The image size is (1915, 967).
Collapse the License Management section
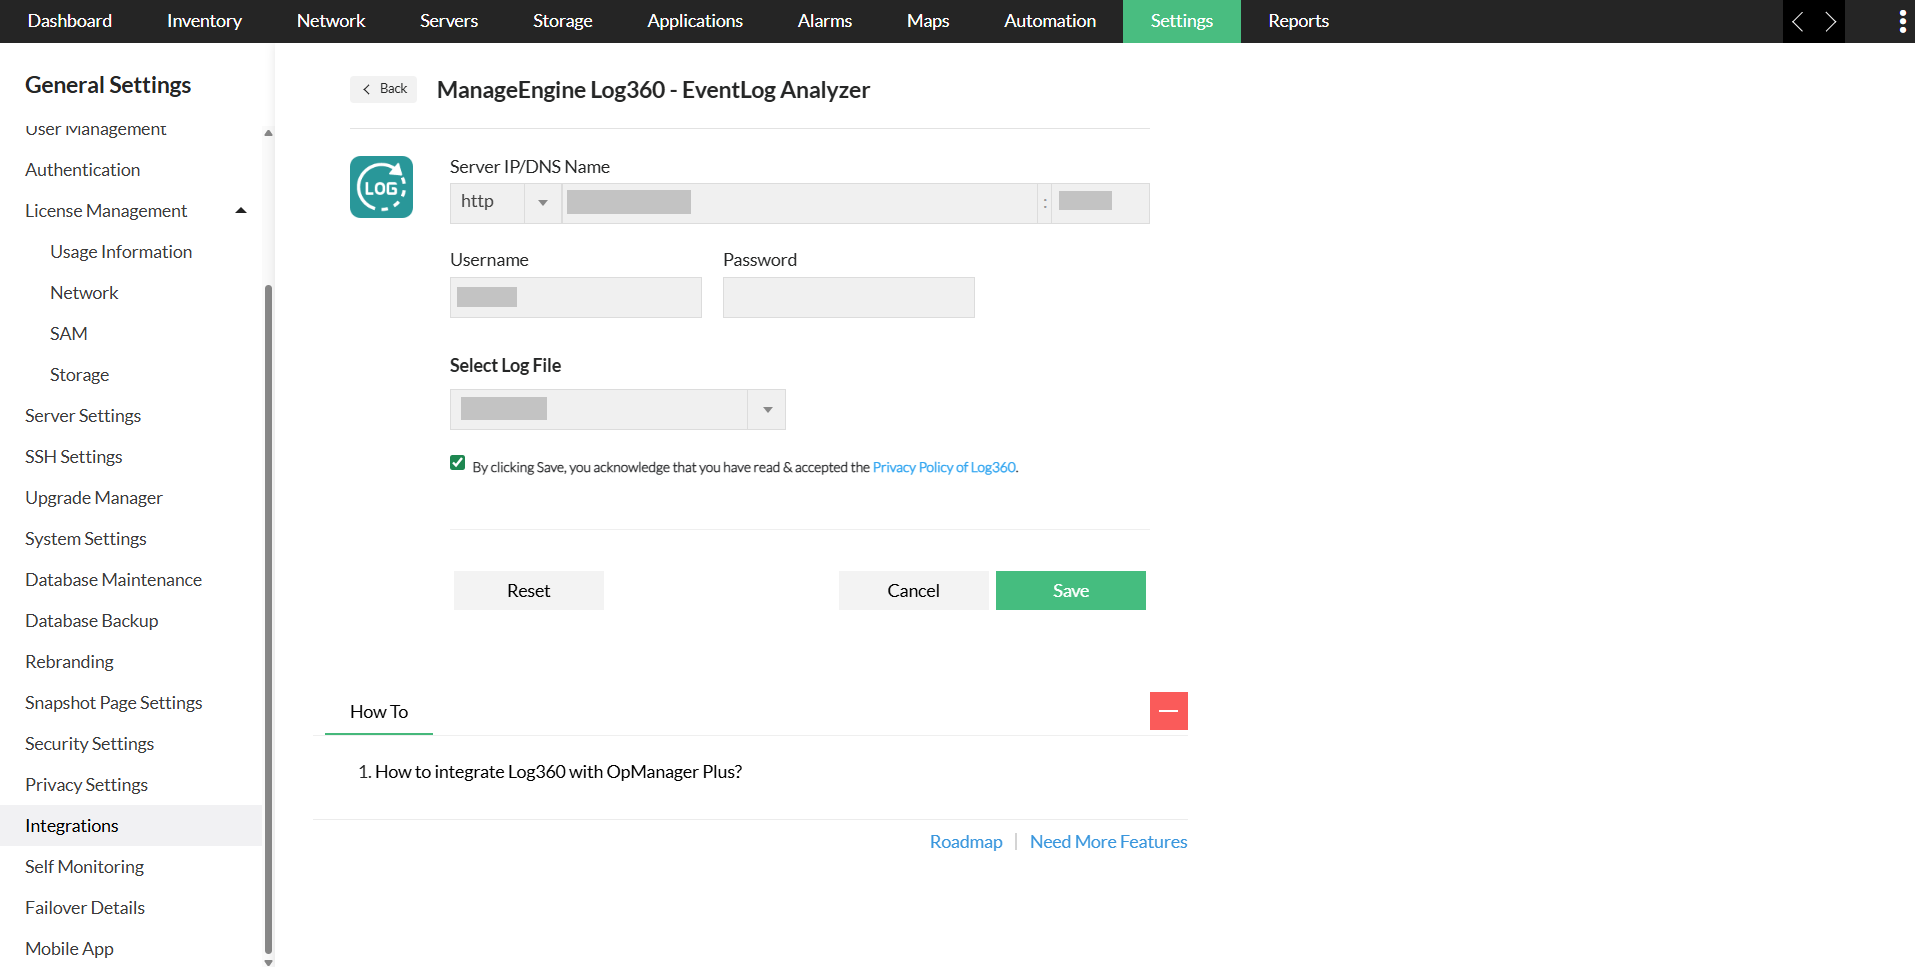pyautogui.click(x=241, y=211)
